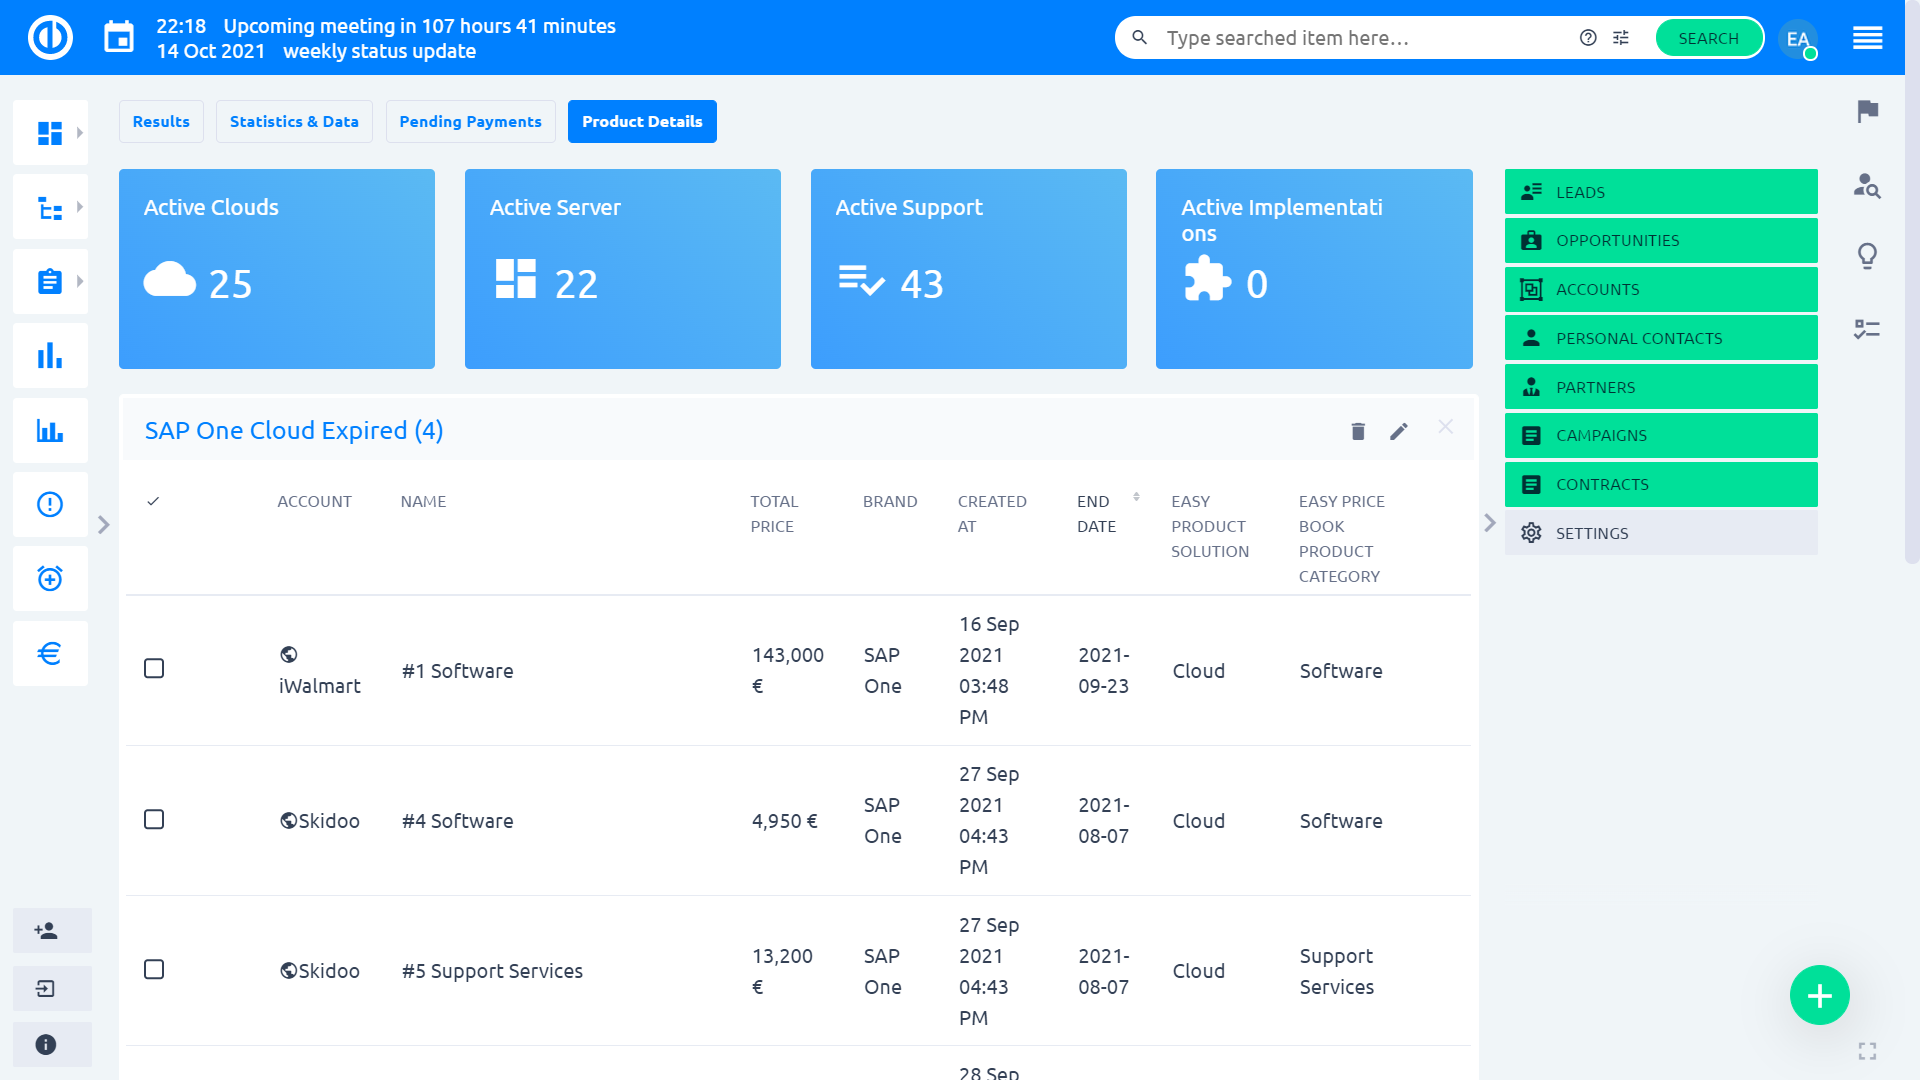This screenshot has width=1920, height=1080.
Task: Switch to the Results tab
Action: (161, 121)
